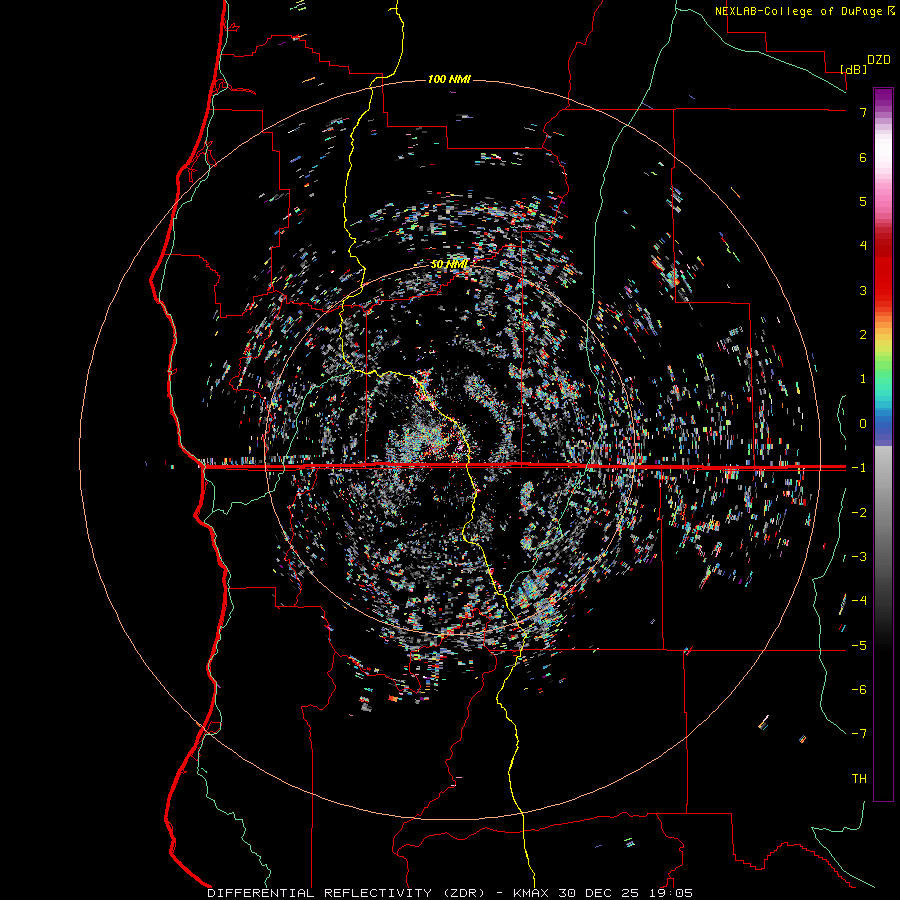Click the -6 value on color scale
Viewport: 900px width, 900px height.
pyautogui.click(x=859, y=690)
